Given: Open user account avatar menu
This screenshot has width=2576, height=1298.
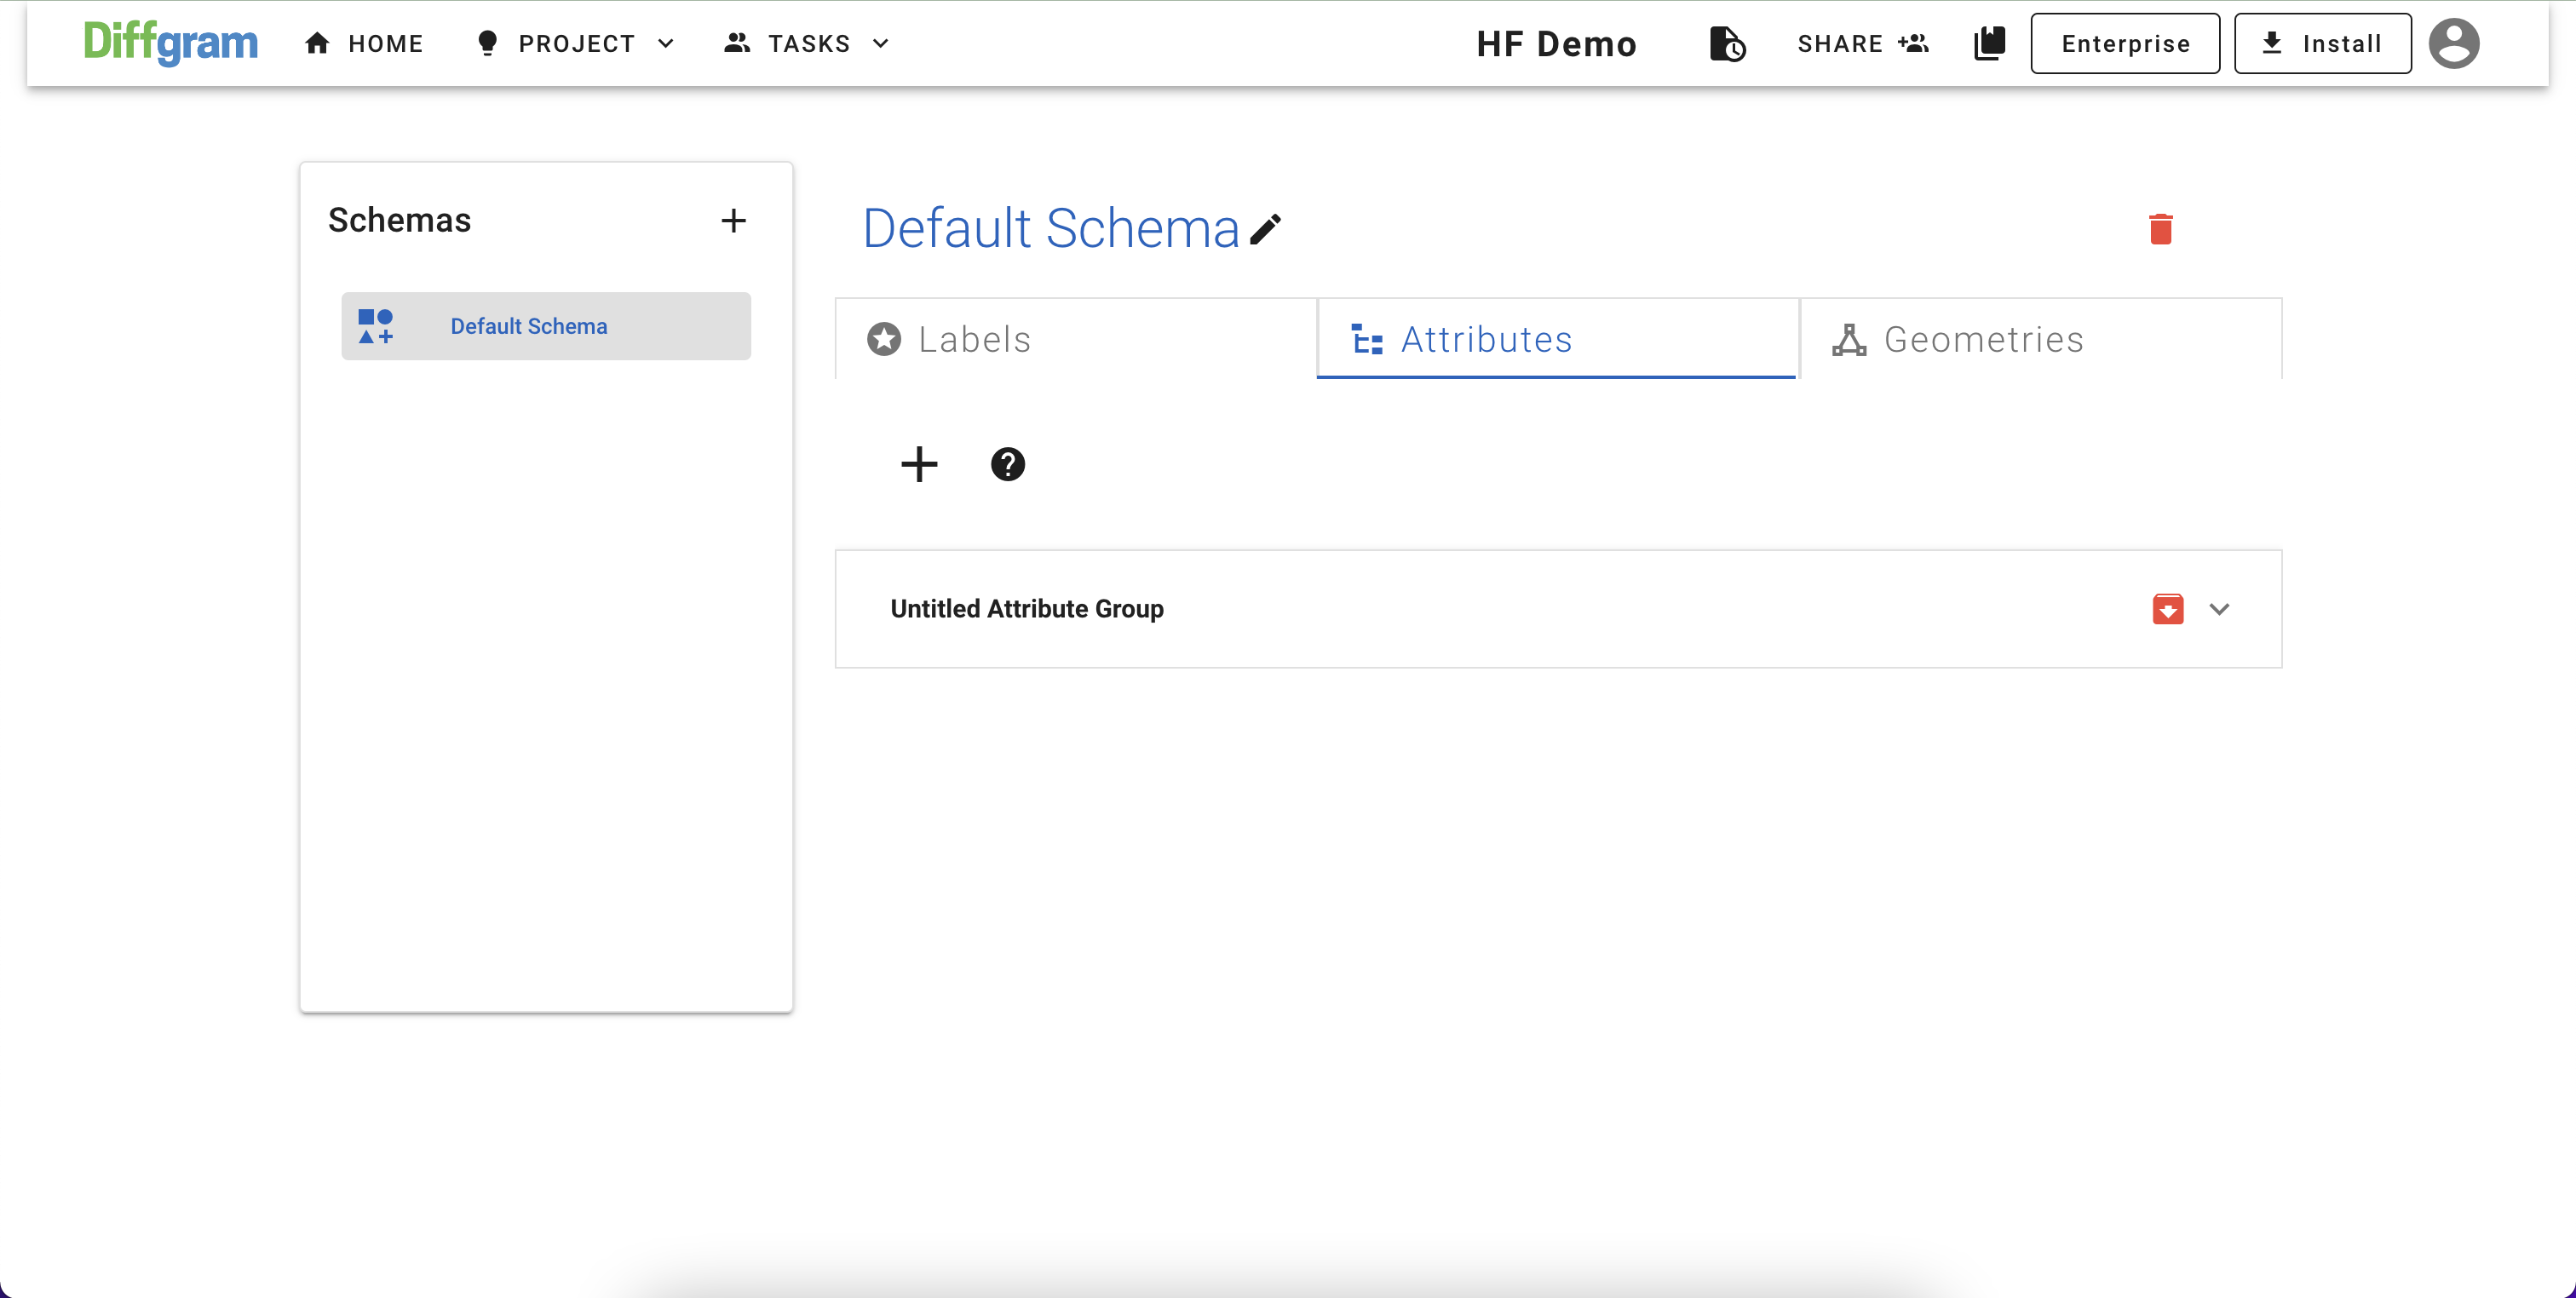Looking at the screenshot, I should point(2453,44).
